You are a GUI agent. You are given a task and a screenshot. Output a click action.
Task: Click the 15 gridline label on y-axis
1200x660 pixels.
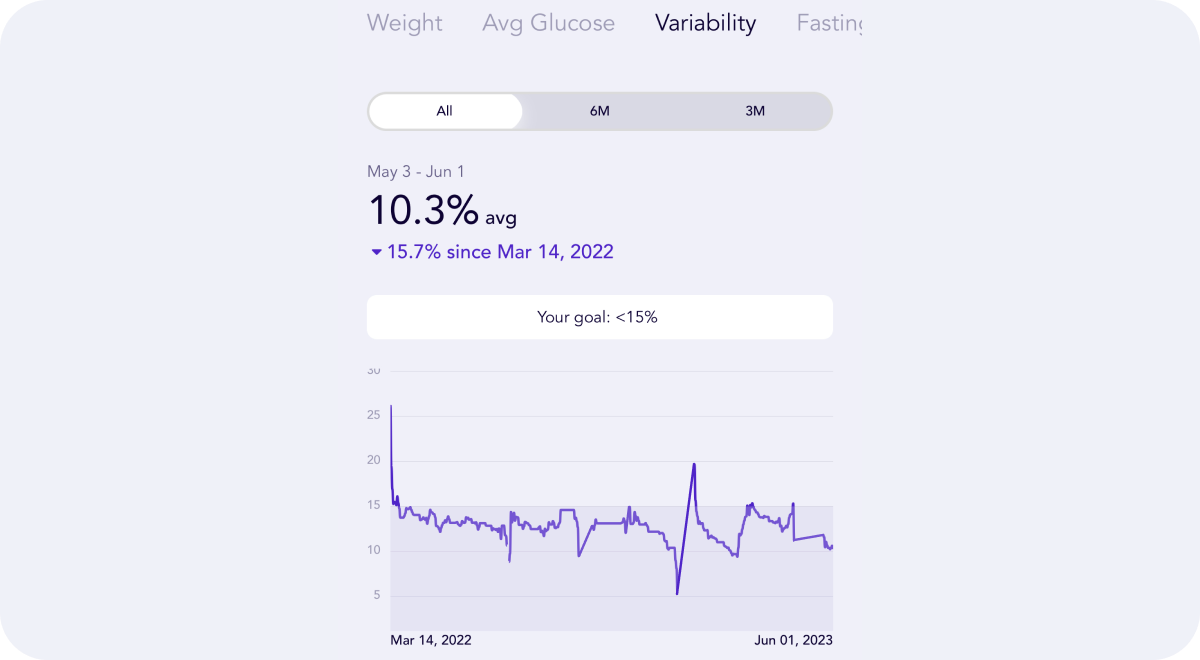point(374,505)
